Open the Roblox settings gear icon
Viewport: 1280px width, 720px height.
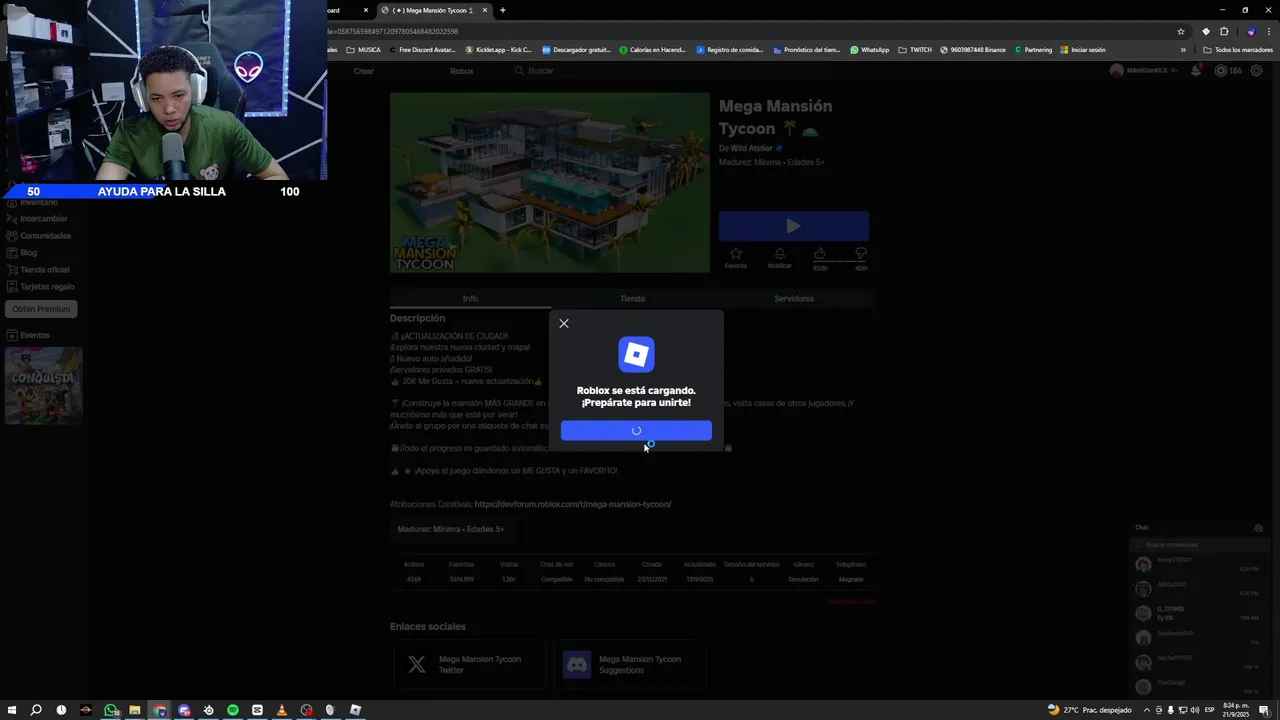(x=1257, y=71)
